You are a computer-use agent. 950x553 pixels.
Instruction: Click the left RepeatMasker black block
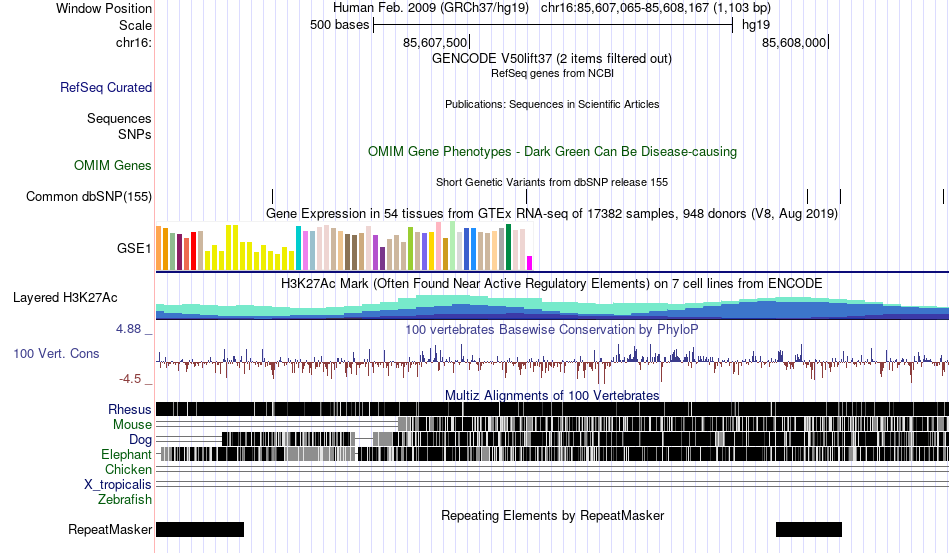click(200, 529)
